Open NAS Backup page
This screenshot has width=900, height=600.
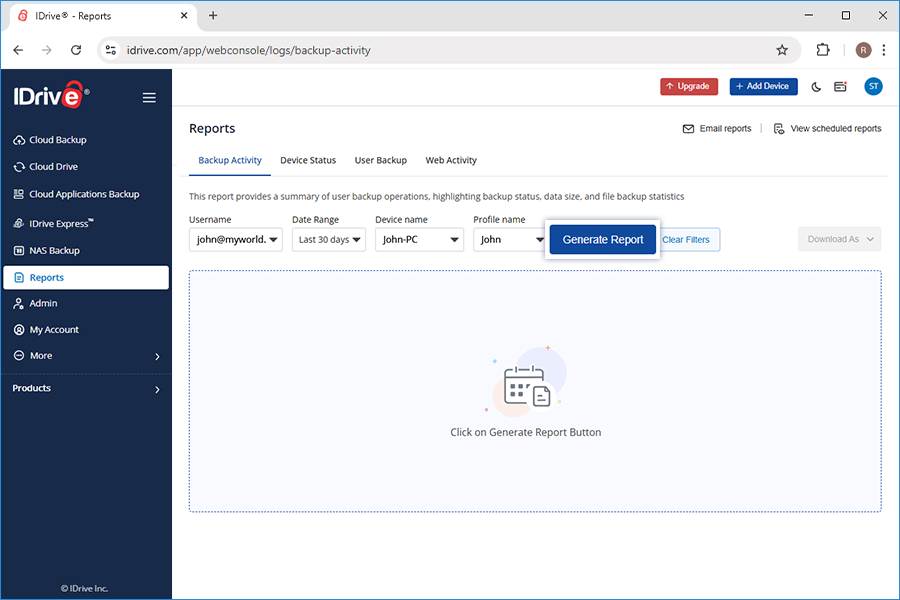pos(46,250)
